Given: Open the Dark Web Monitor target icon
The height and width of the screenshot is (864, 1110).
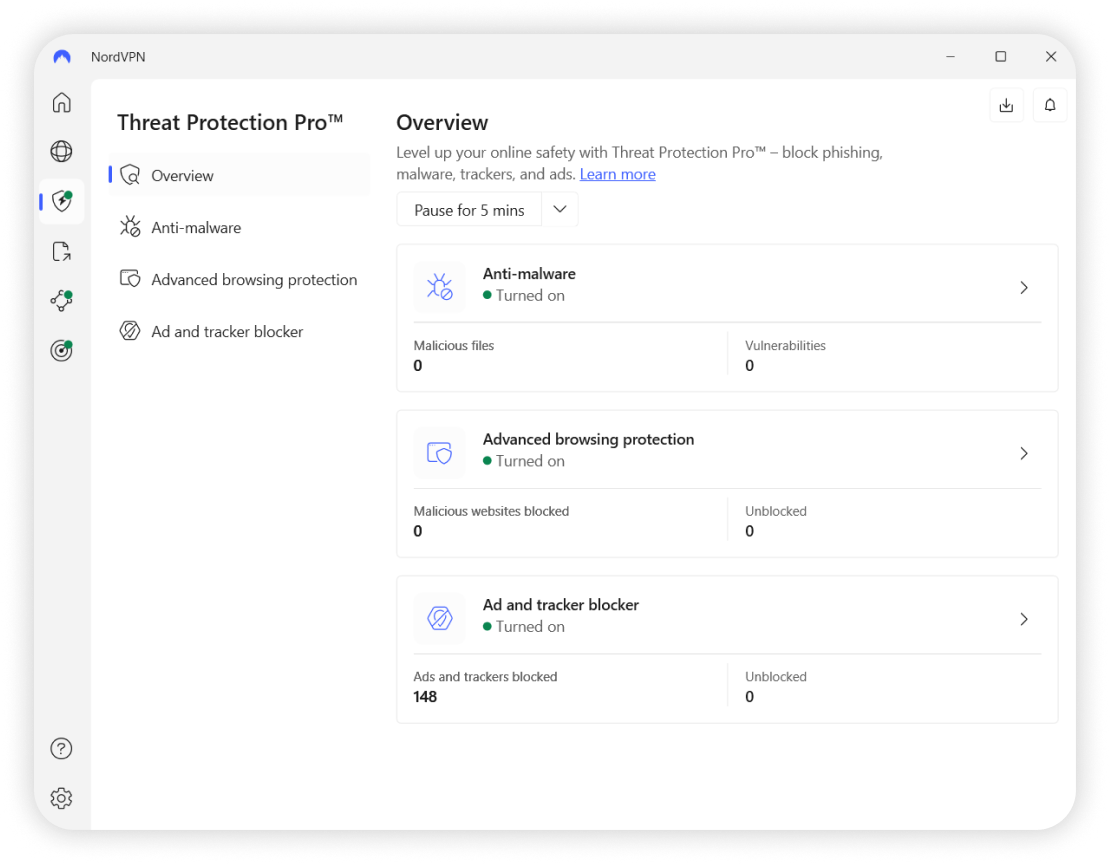Looking at the screenshot, I should pos(62,350).
